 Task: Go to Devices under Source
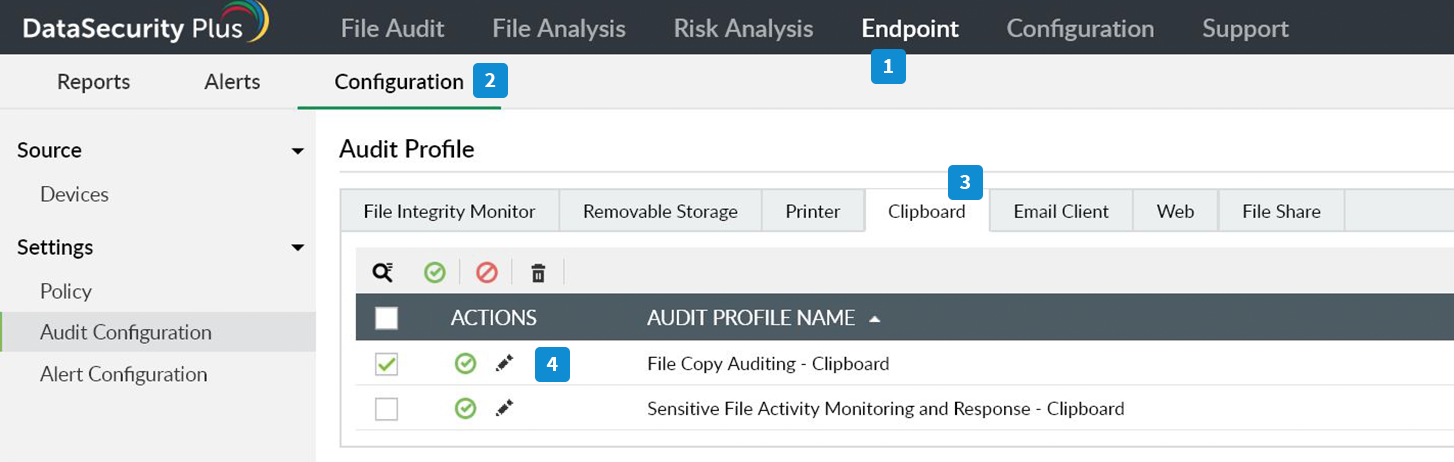pos(74,194)
